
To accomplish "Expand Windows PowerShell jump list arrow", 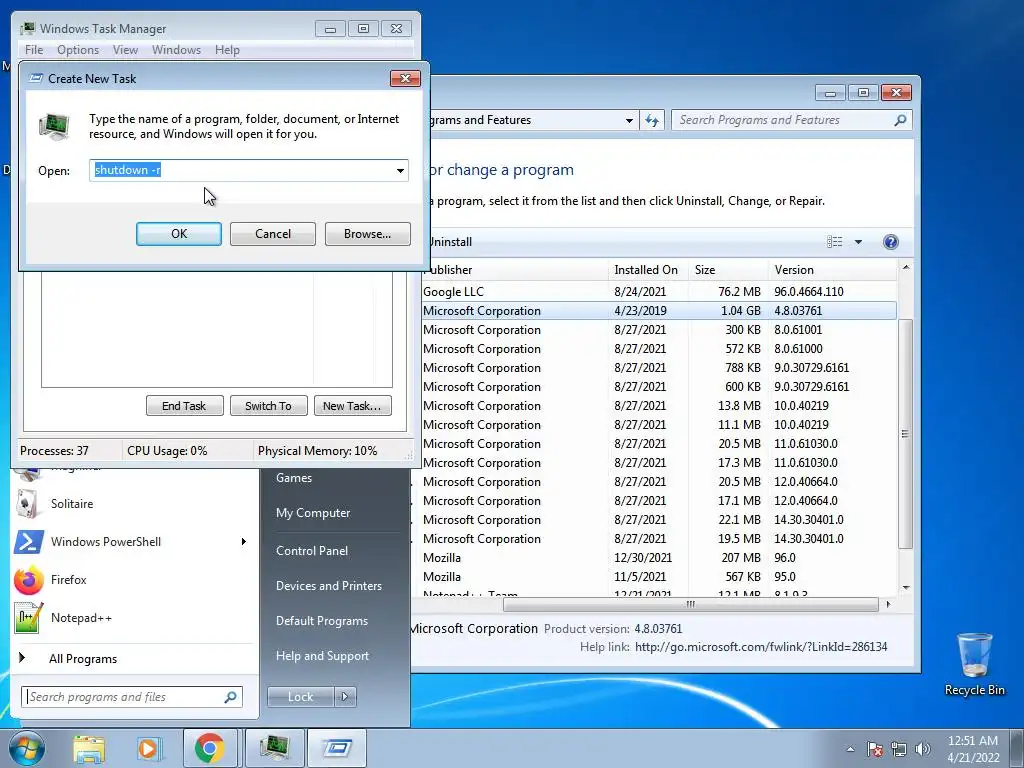I will pos(244,541).
